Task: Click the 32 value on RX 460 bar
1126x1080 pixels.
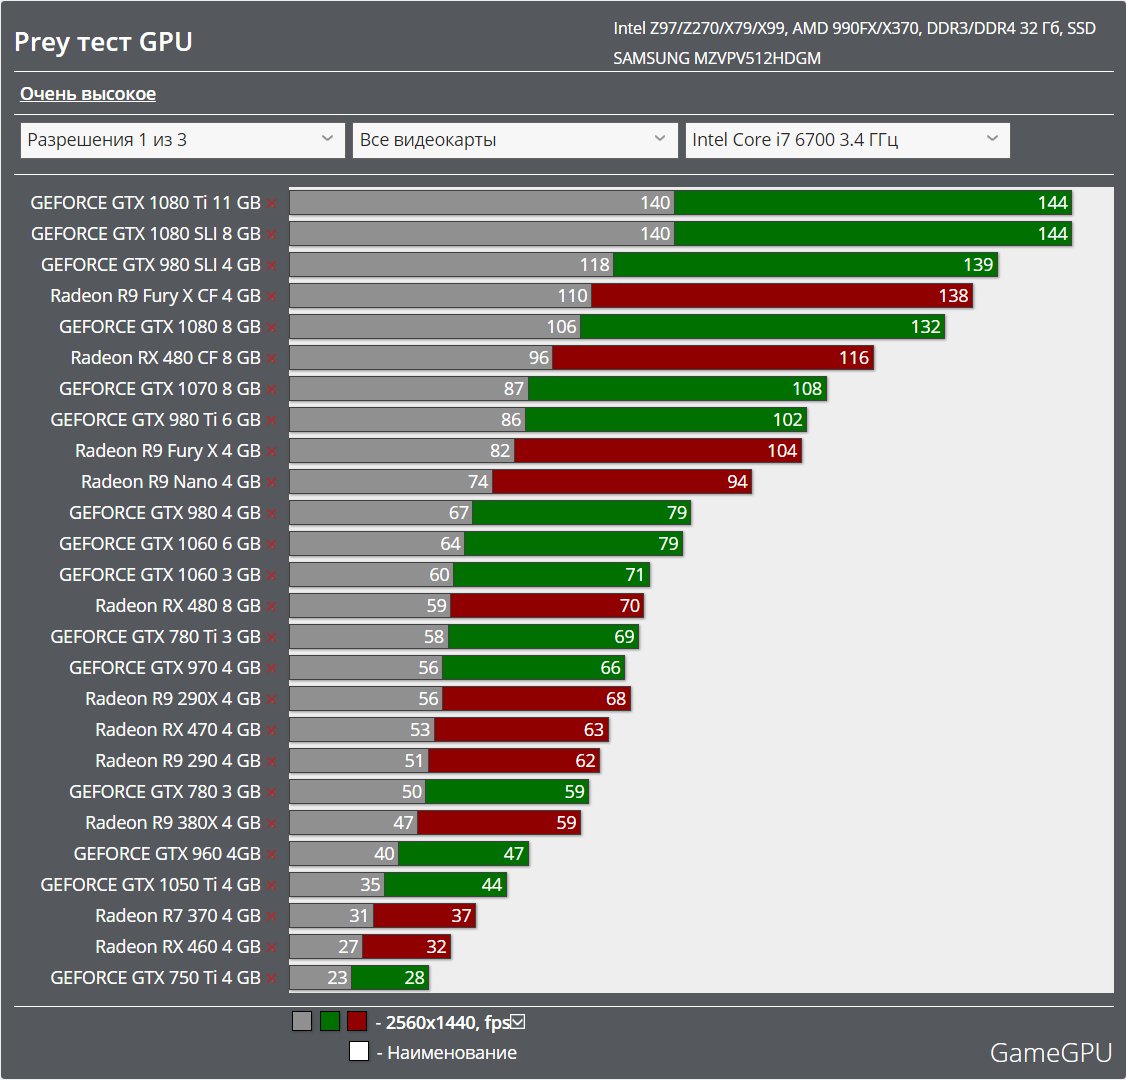Action: pyautogui.click(x=437, y=947)
